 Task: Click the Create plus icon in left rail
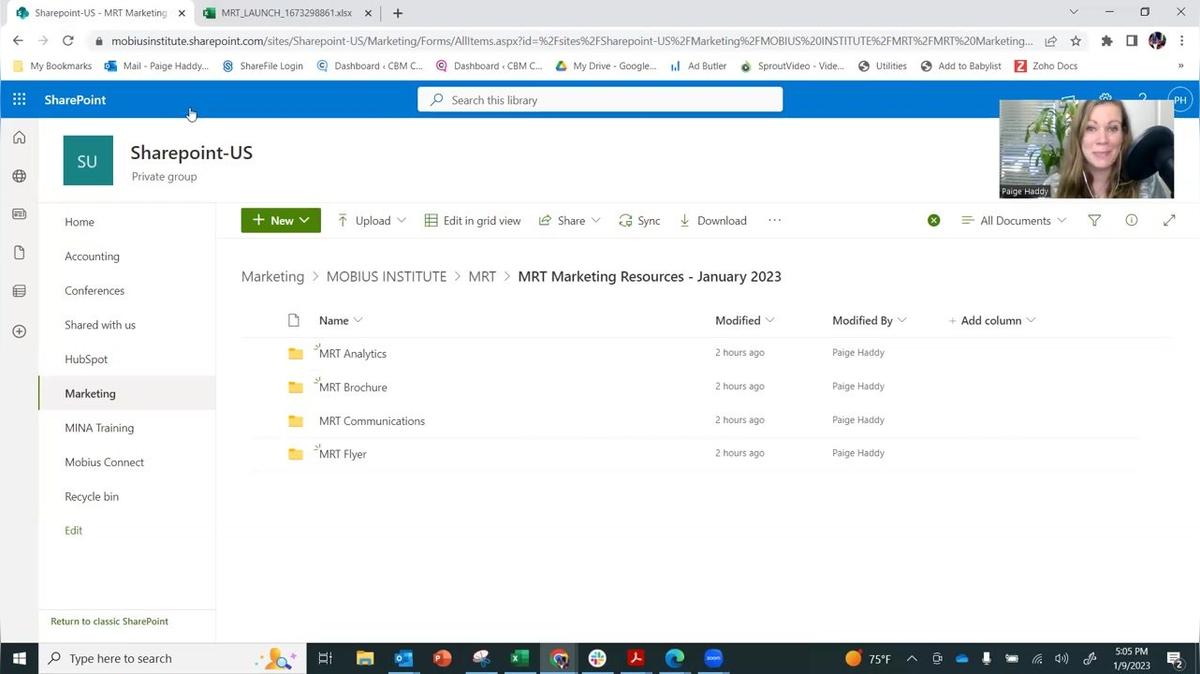click(19, 331)
